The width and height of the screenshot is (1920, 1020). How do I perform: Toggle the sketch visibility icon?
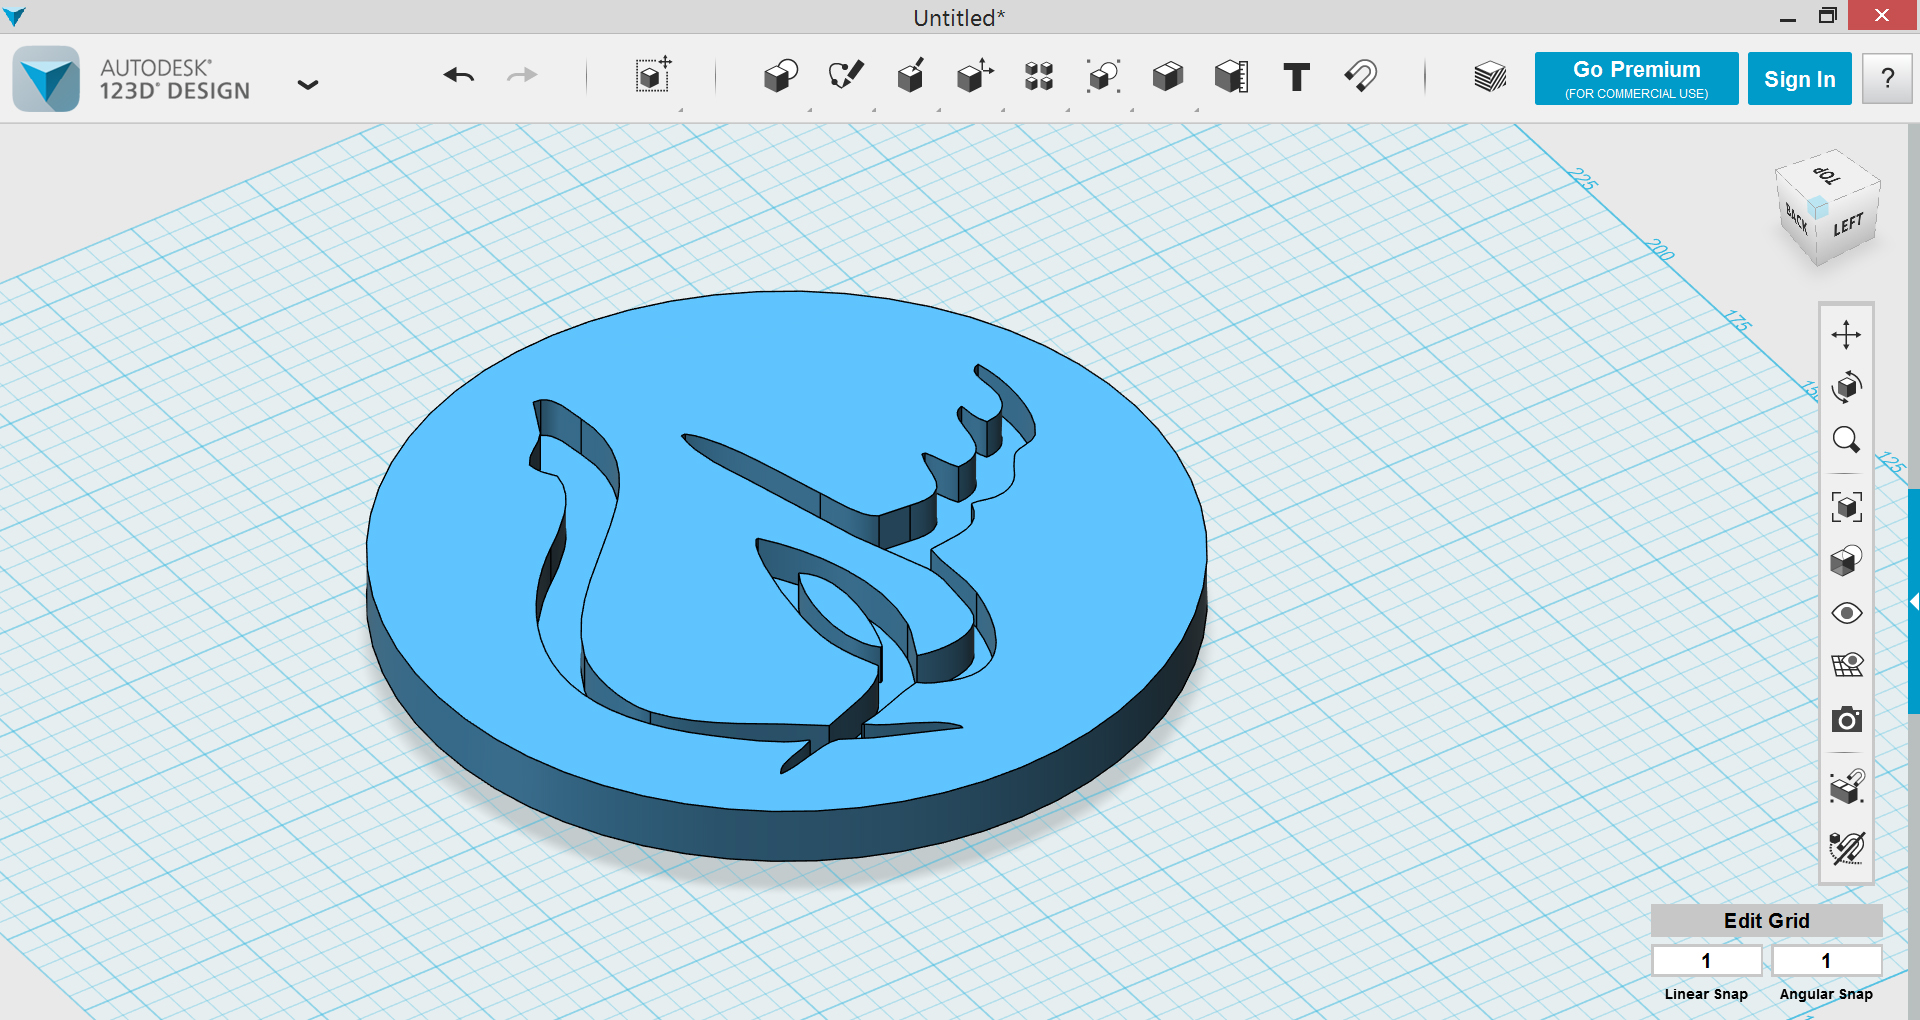(1846, 848)
